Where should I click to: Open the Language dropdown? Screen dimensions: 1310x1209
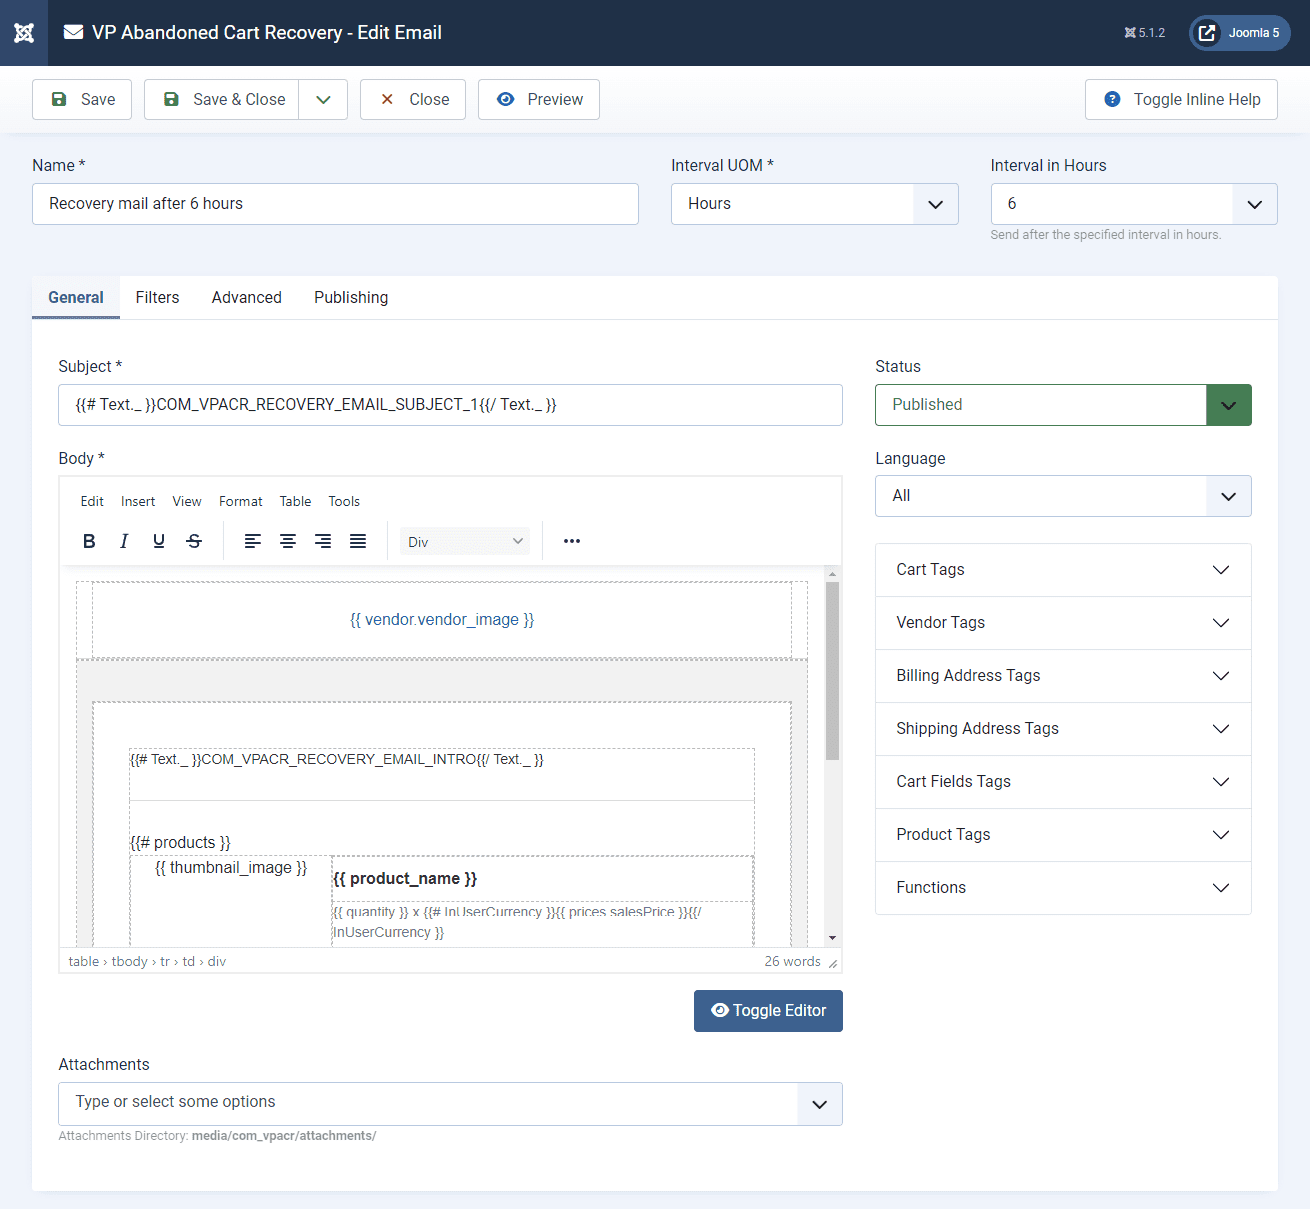point(1063,496)
